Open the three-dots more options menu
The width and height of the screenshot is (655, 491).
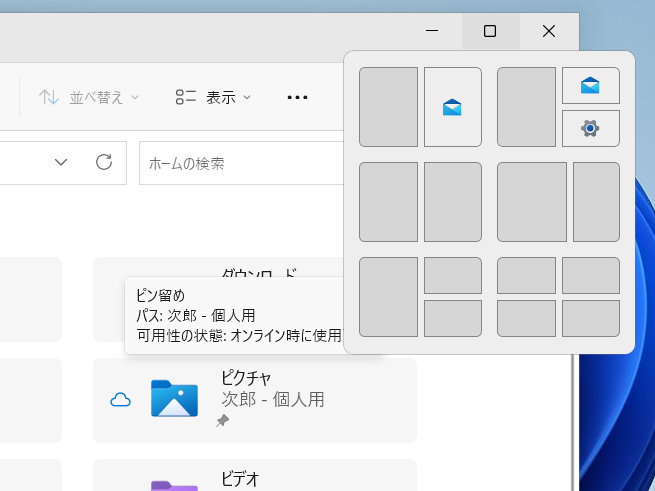(297, 97)
